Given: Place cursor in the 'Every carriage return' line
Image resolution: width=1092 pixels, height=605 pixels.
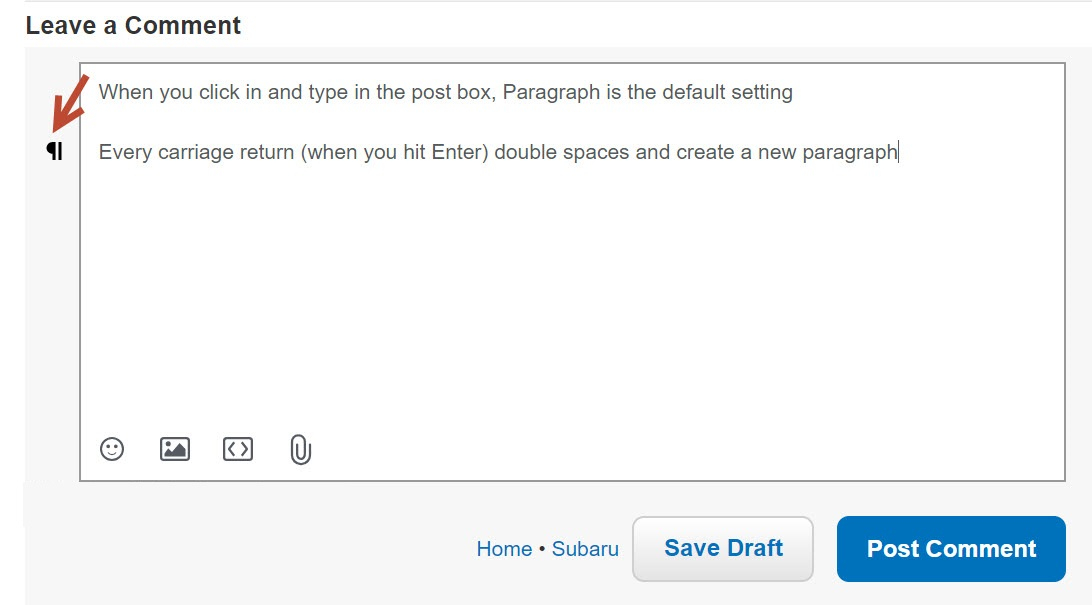Looking at the screenshot, I should pos(498,152).
